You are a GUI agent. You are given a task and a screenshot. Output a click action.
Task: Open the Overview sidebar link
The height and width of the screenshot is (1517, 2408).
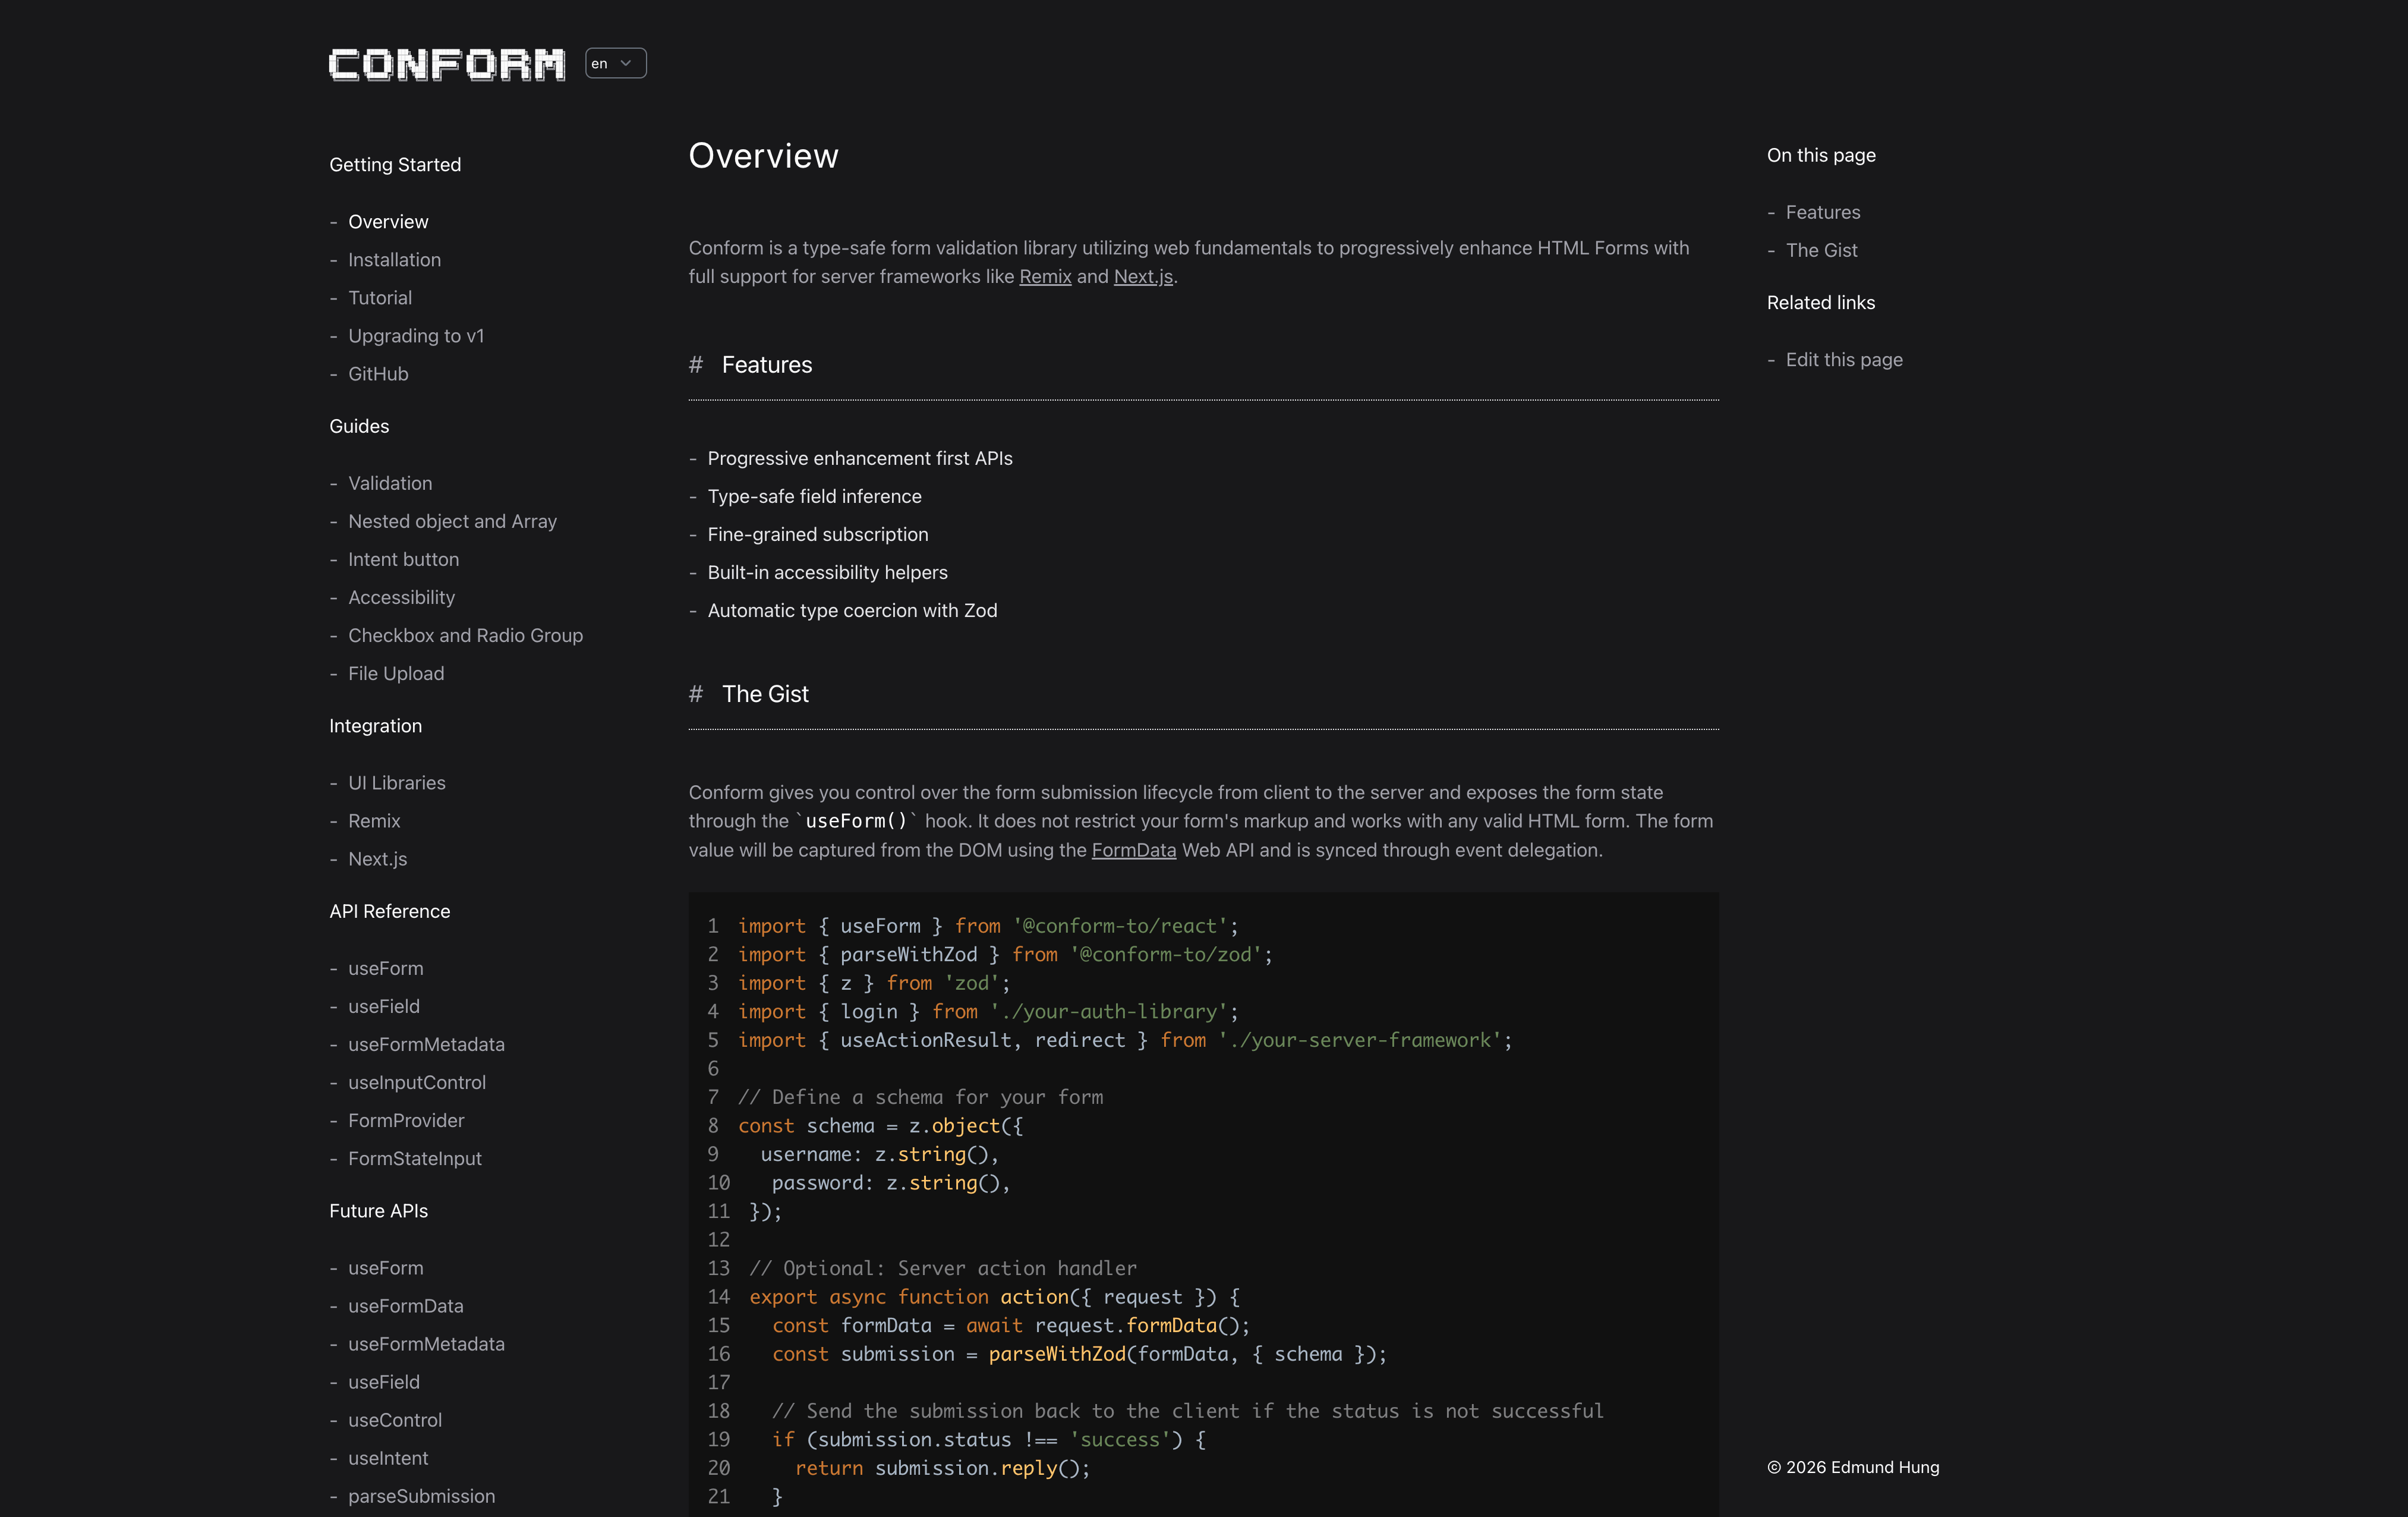click(x=388, y=221)
